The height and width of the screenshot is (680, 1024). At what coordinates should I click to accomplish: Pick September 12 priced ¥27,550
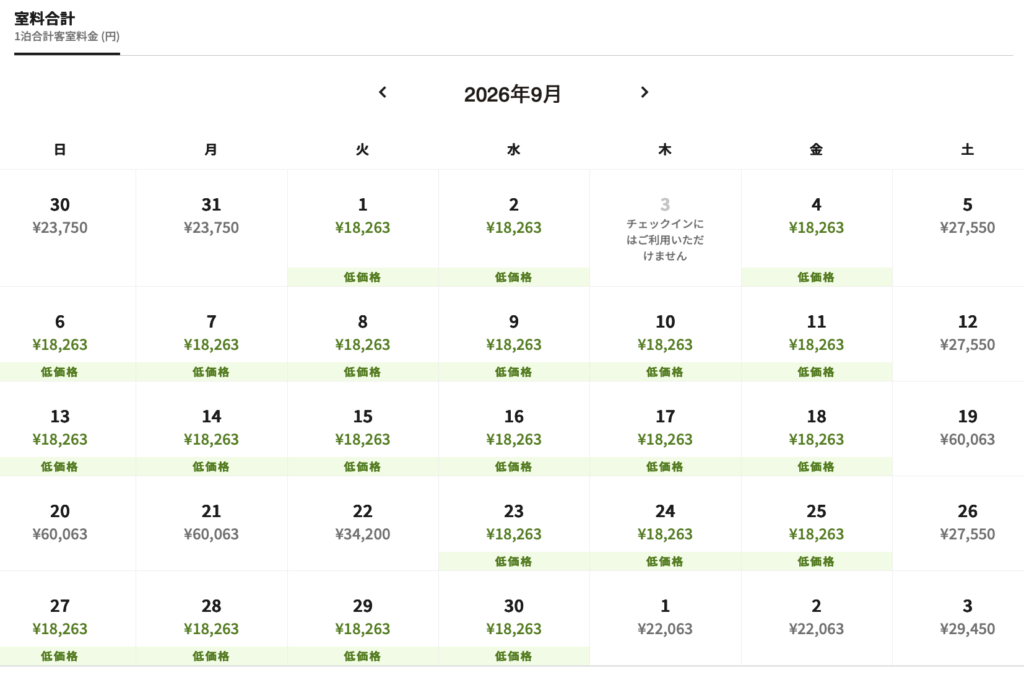[967, 333]
